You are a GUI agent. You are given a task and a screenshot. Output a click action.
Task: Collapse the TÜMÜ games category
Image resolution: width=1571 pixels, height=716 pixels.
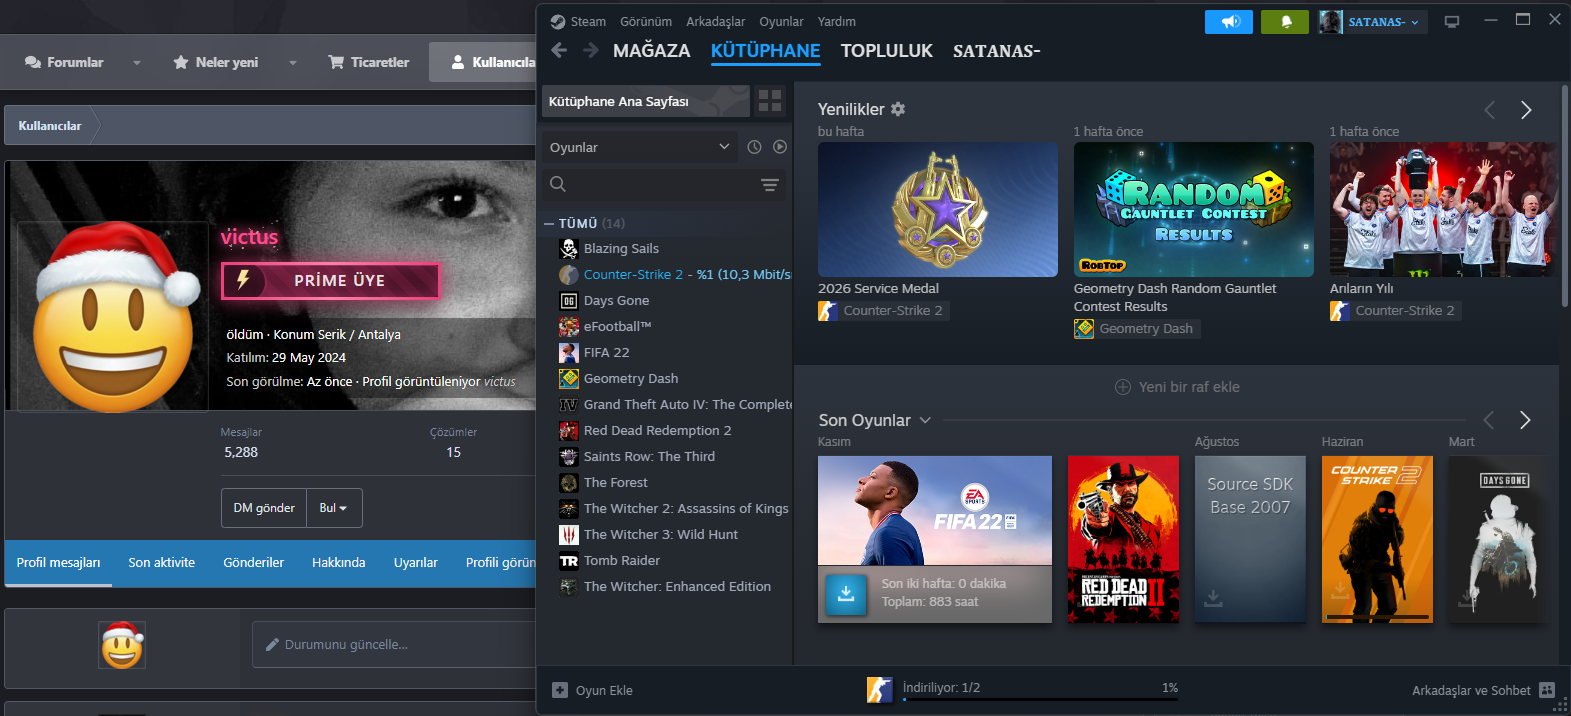[x=549, y=223]
